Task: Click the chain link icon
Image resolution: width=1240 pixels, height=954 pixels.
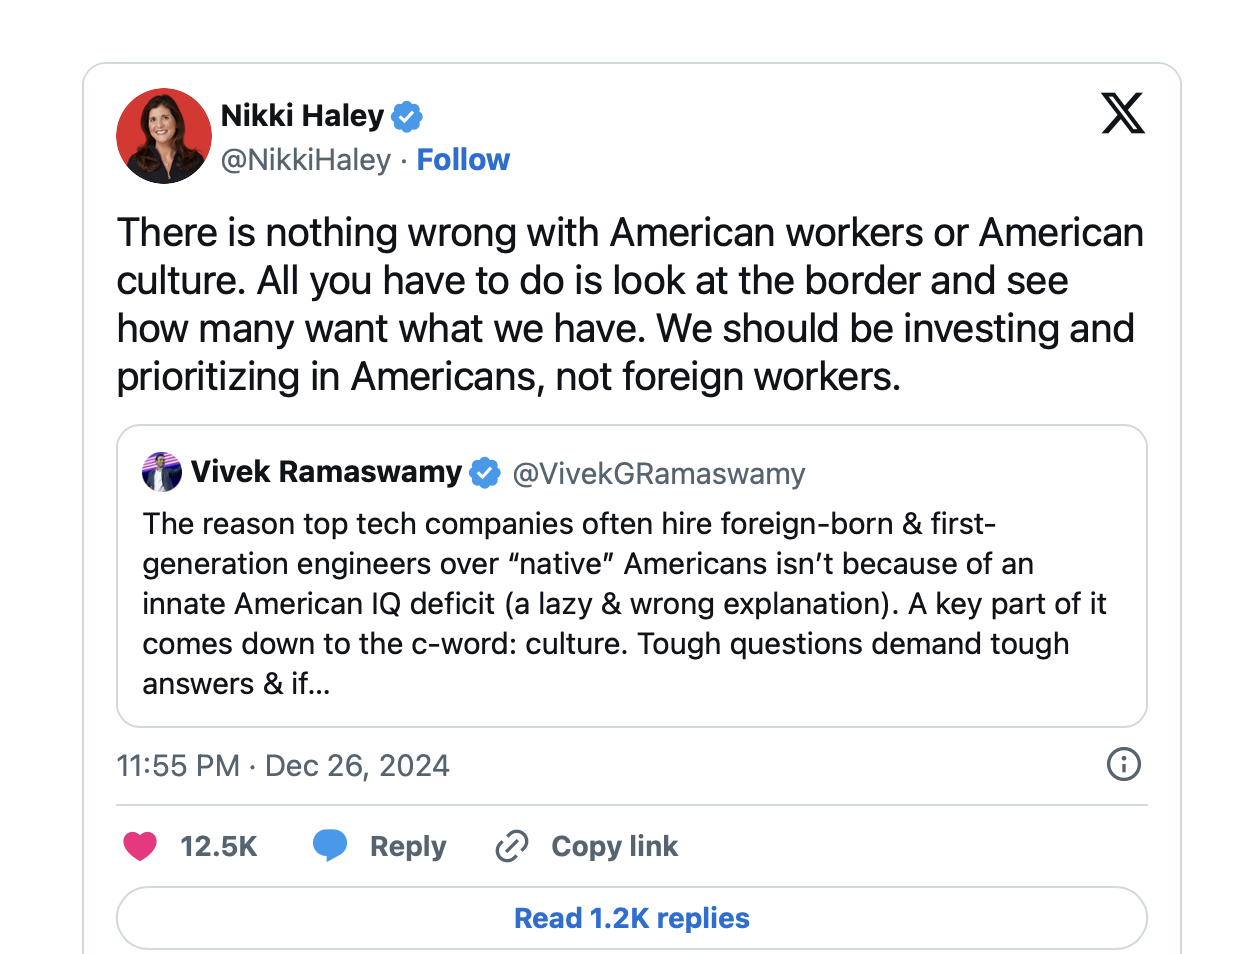Action: click(x=512, y=846)
